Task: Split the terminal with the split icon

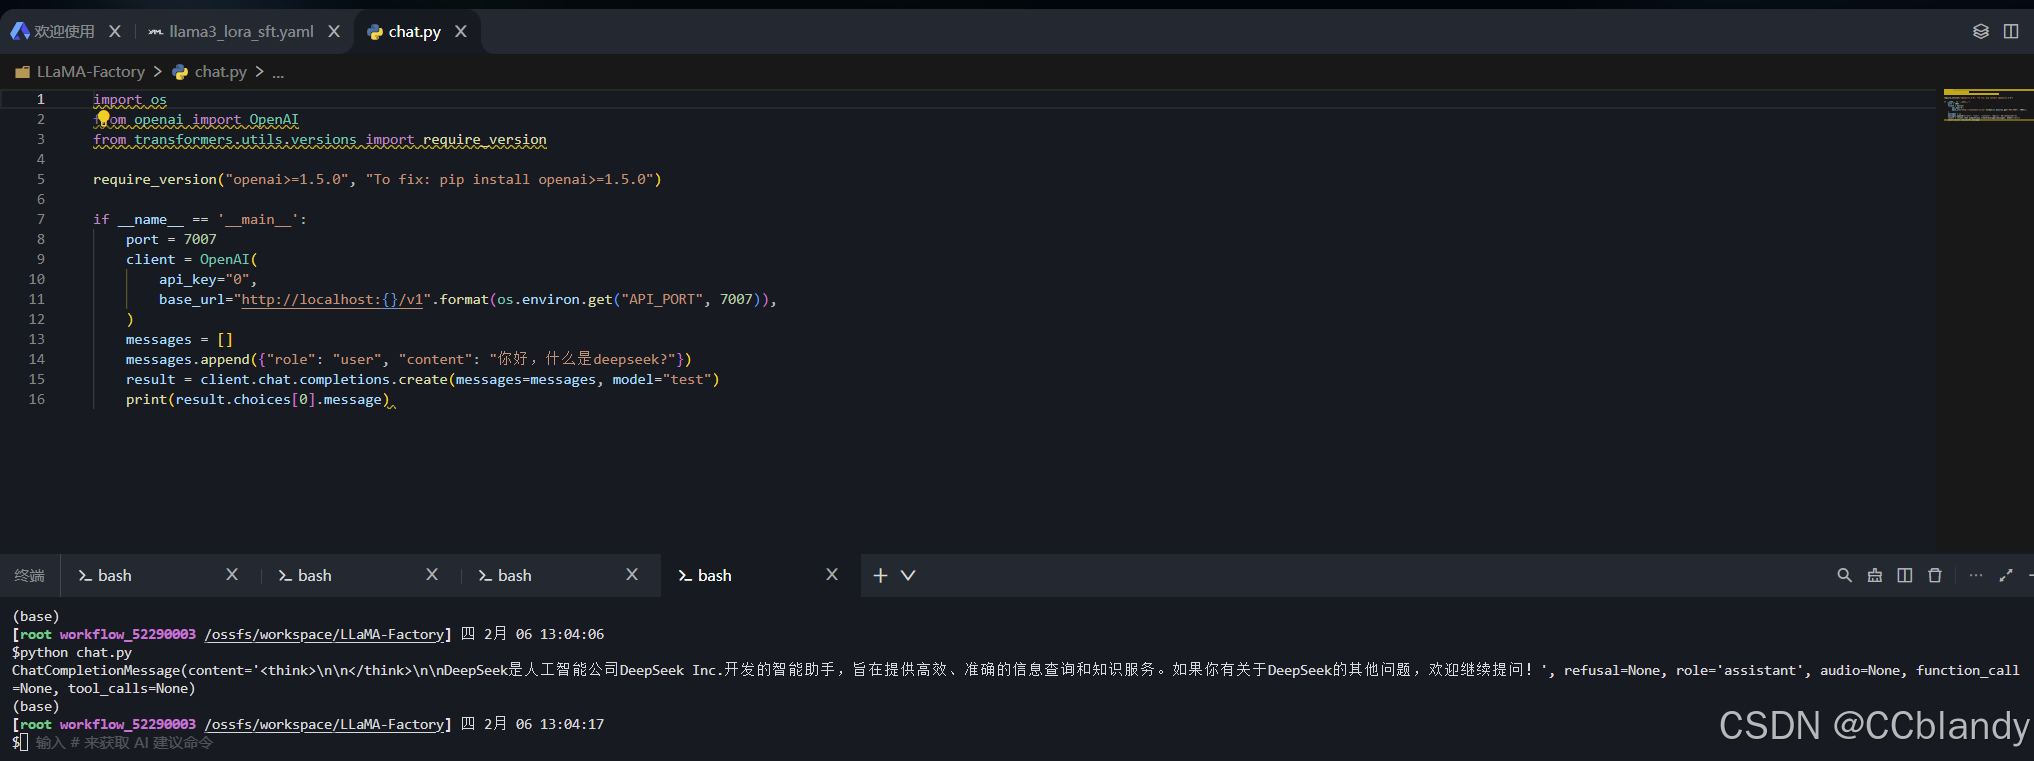Action: 1905,575
